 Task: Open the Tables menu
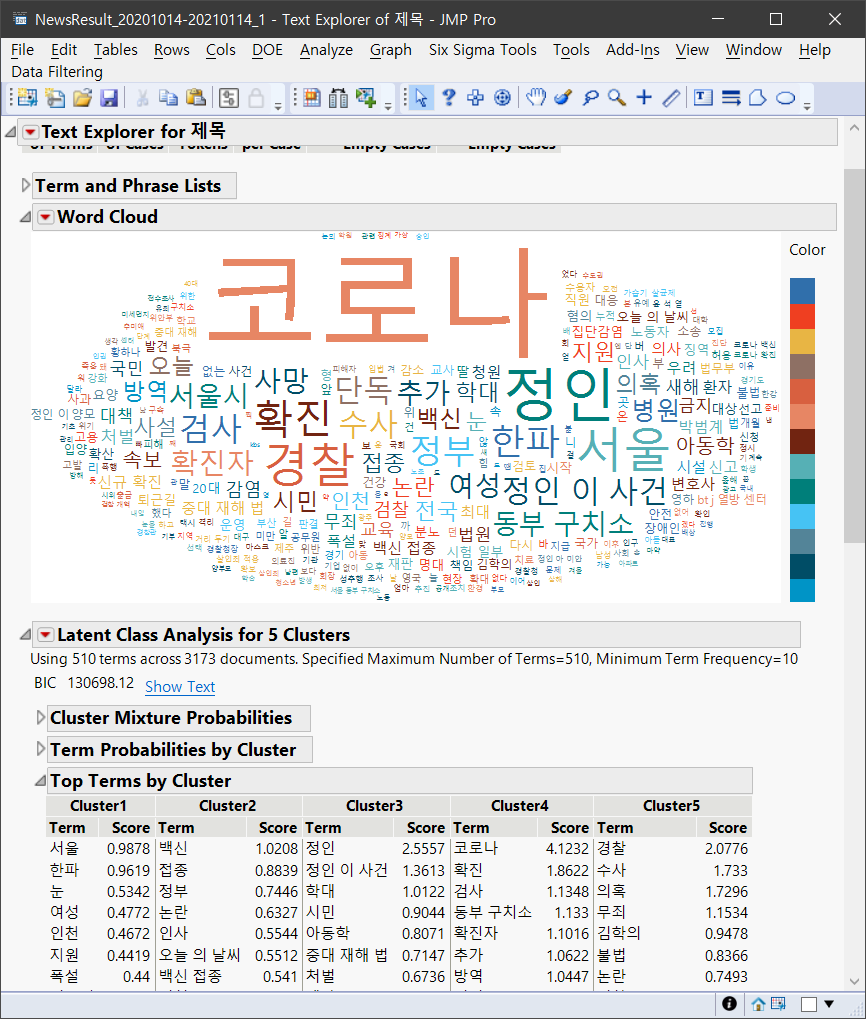(116, 50)
